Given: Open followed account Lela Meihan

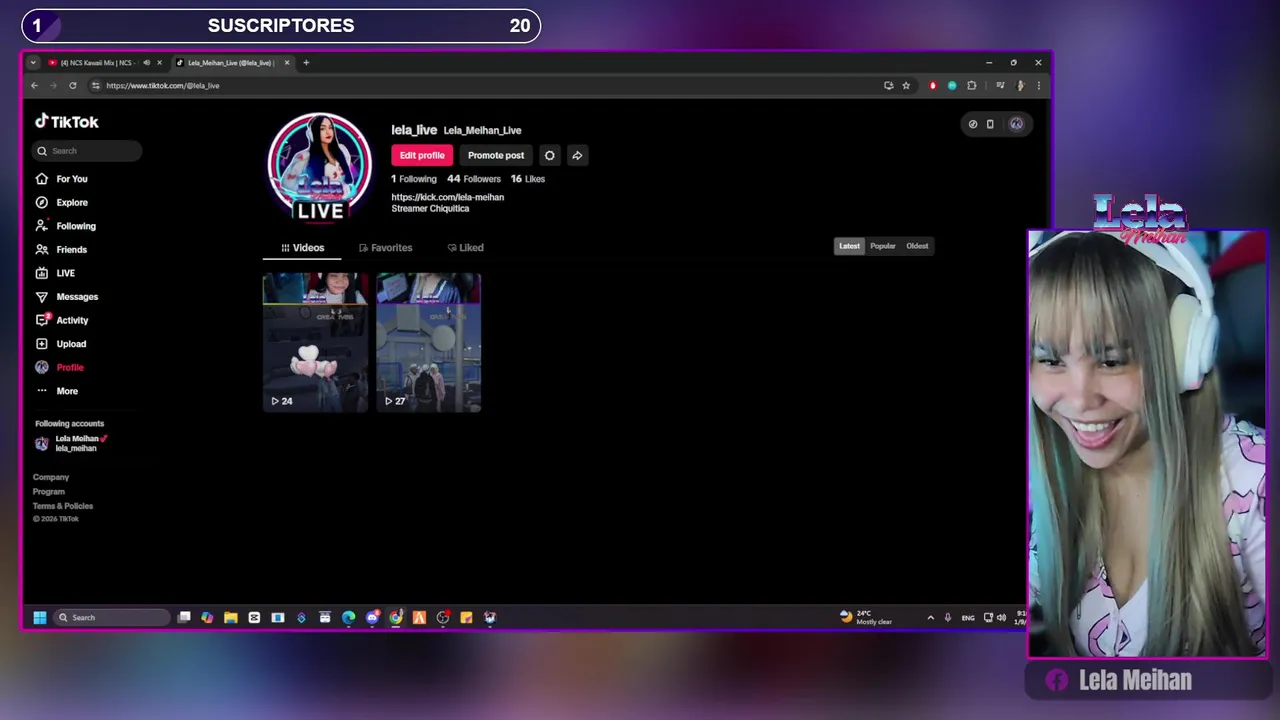Looking at the screenshot, I should tap(72, 443).
